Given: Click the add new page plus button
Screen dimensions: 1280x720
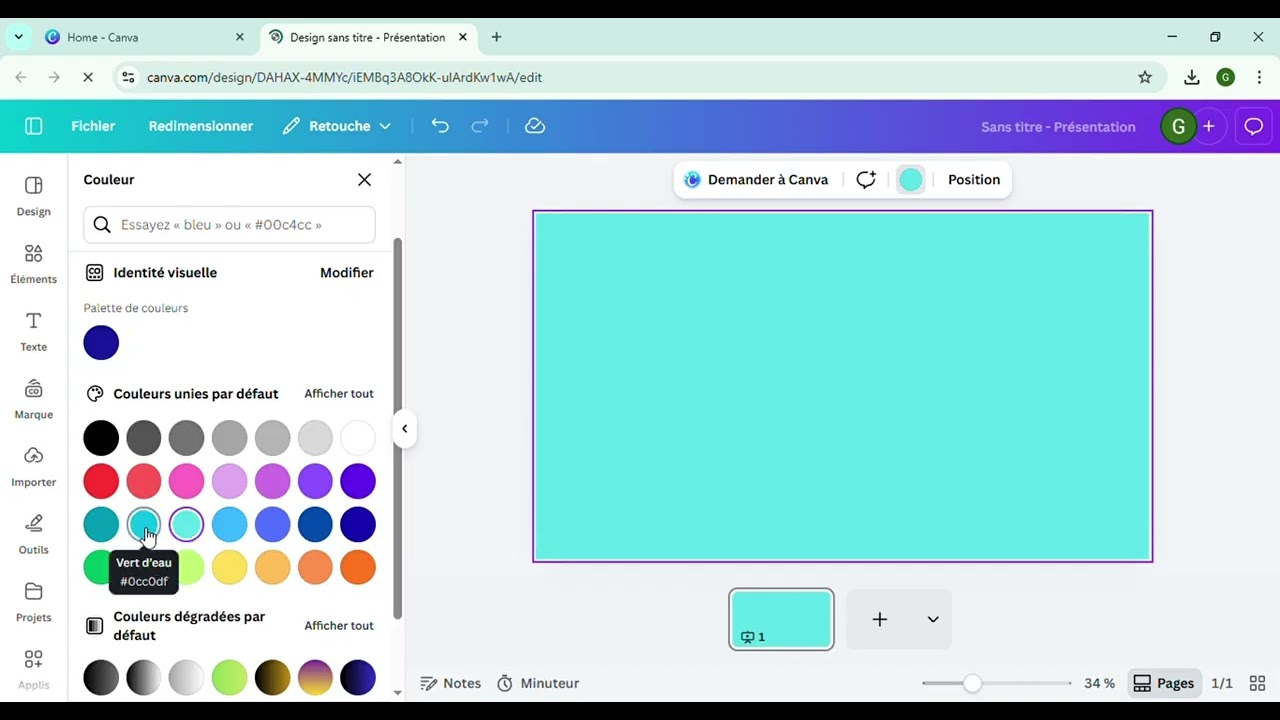Looking at the screenshot, I should pos(879,620).
